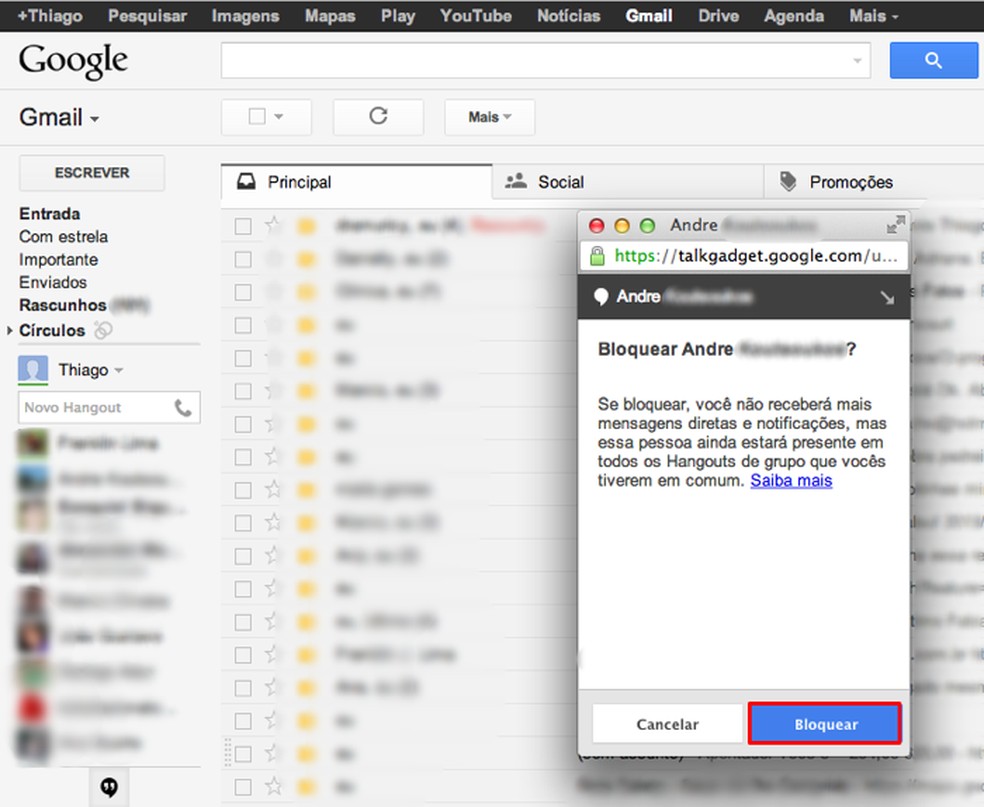Viewport: 984px width, 807px height.
Task: Refresh the inbox with the reload icon
Action: coord(378,116)
